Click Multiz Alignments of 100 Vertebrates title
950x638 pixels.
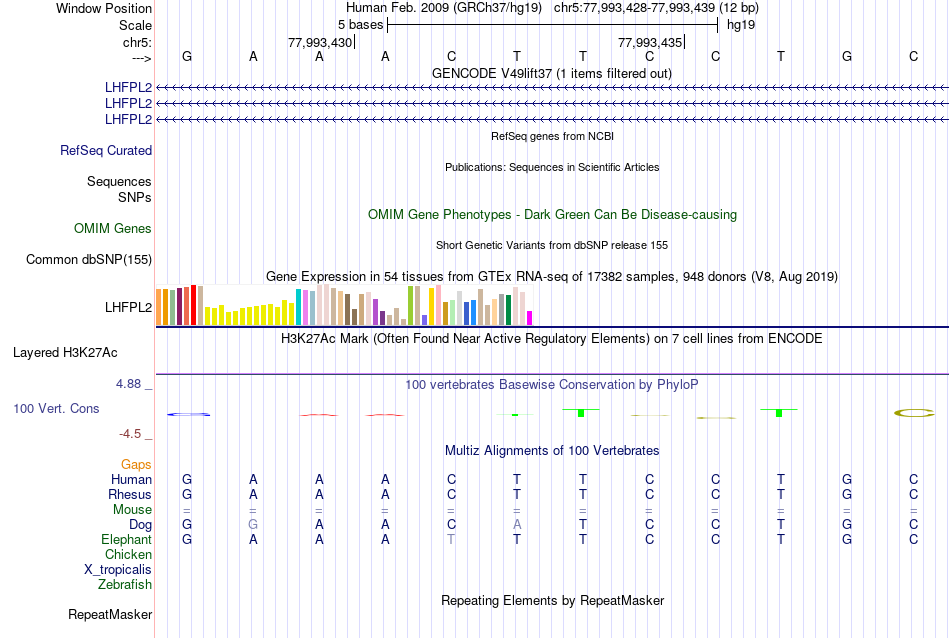click(552, 450)
